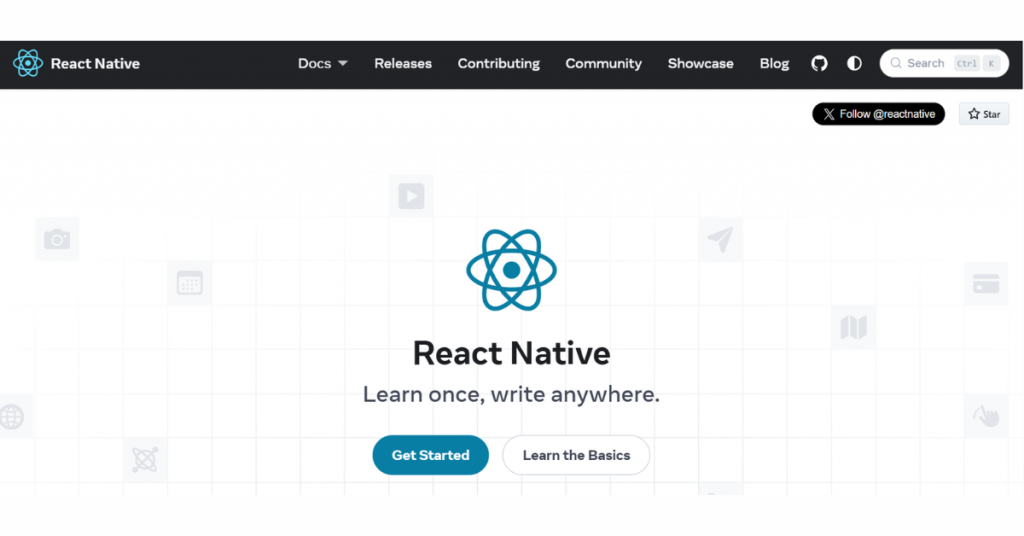Screen dimensions: 1024x536
Task: Click the Follow @reactnative button
Action: [x=878, y=114]
